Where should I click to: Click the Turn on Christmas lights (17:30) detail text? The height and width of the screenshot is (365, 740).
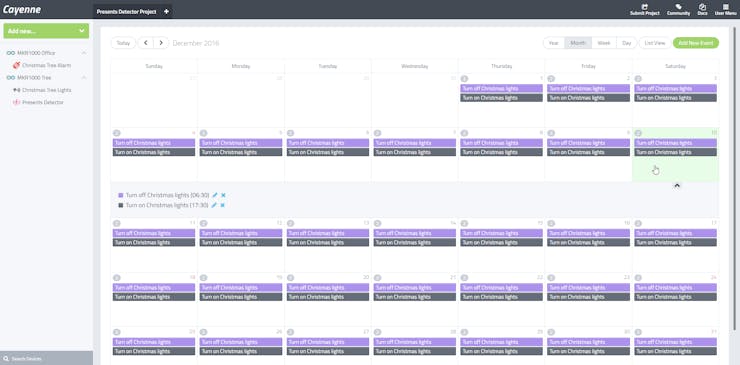[167, 205]
